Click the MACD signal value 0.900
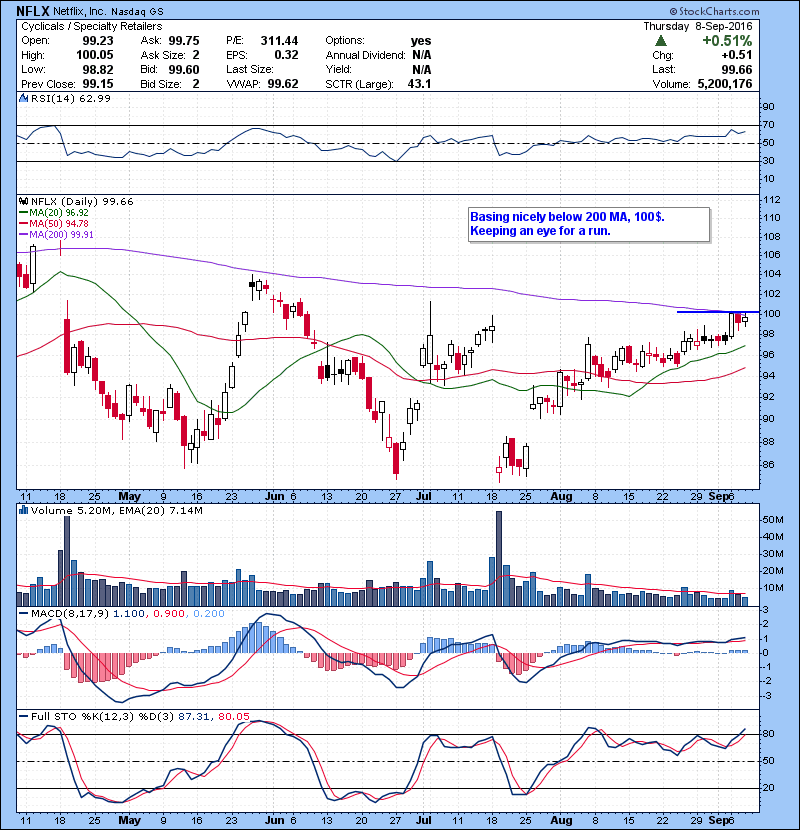 pos(169,614)
